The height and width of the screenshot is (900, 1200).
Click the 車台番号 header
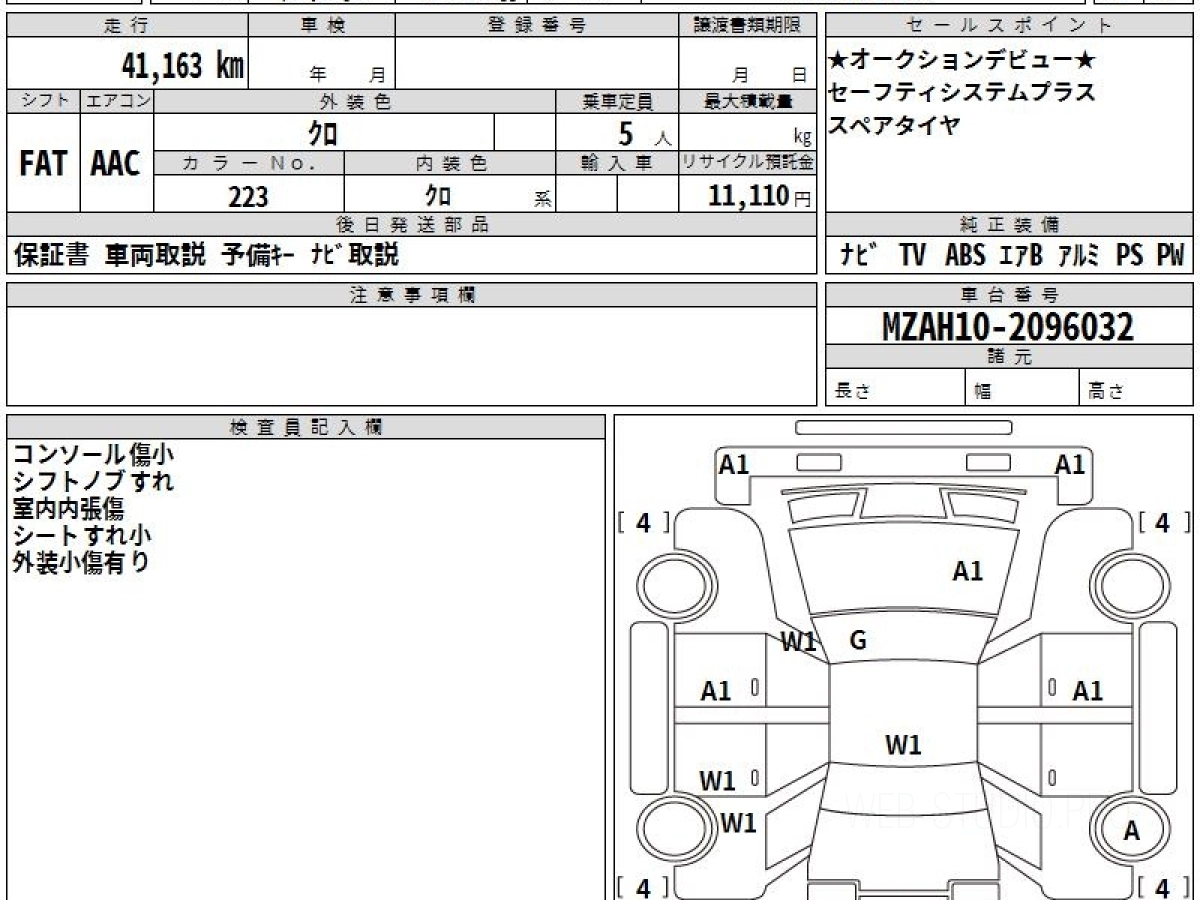click(1009, 295)
